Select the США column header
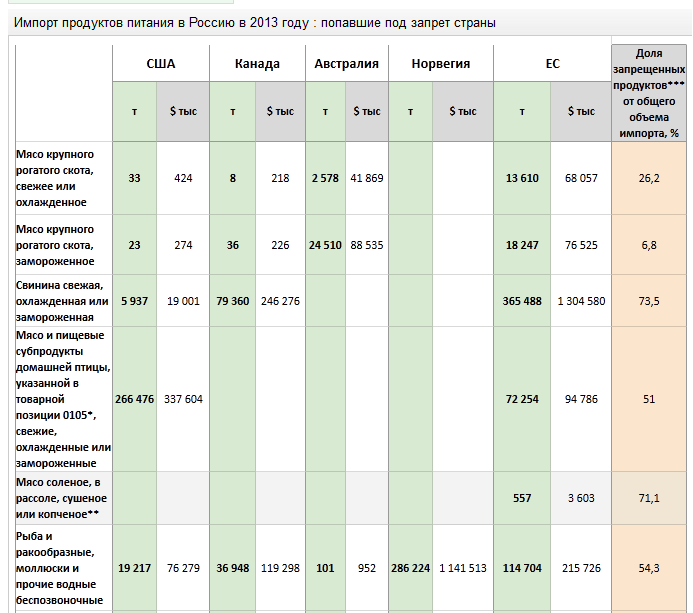The height and width of the screenshot is (613, 693). click(160, 64)
